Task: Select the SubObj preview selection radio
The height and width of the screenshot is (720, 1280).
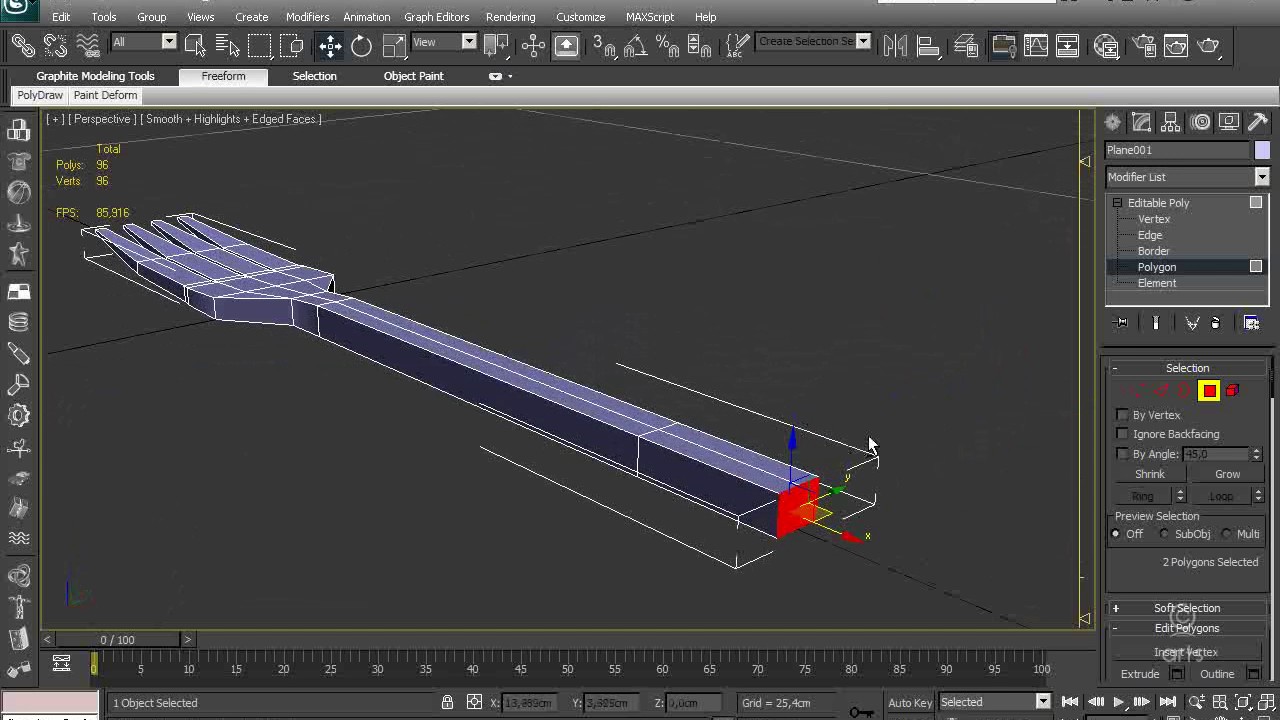Action: [1164, 534]
